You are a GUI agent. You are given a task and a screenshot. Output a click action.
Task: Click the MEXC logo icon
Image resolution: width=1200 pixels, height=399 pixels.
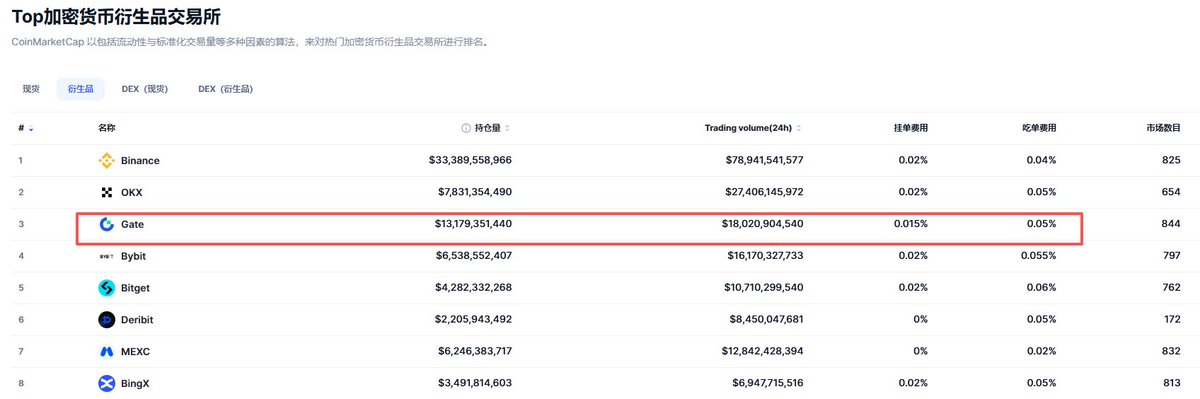tap(107, 352)
